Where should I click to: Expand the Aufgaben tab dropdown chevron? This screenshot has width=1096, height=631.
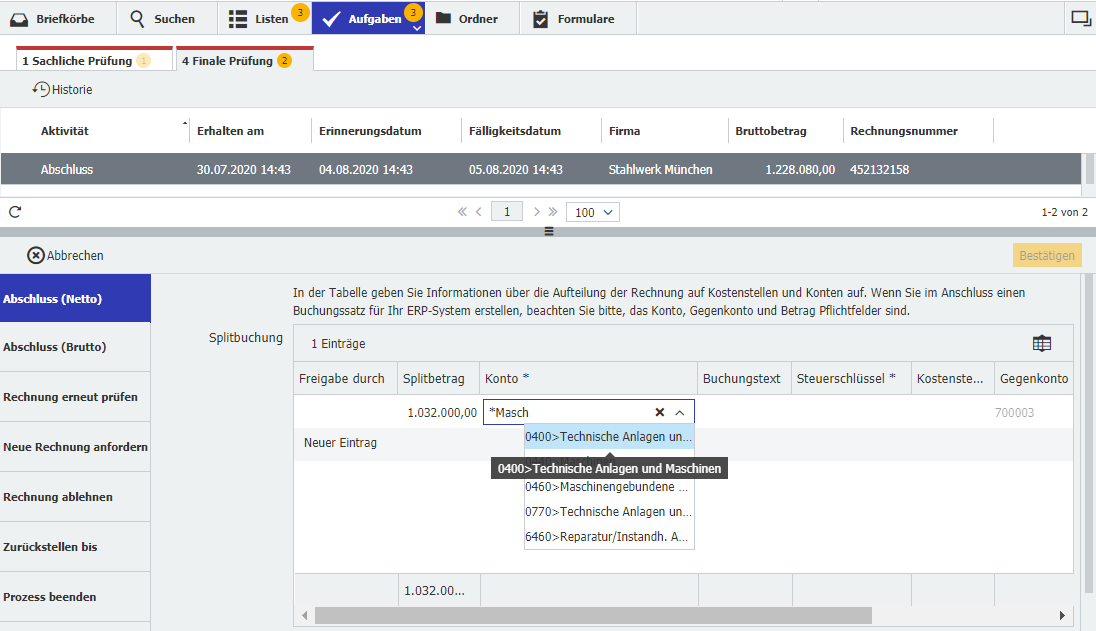(416, 28)
